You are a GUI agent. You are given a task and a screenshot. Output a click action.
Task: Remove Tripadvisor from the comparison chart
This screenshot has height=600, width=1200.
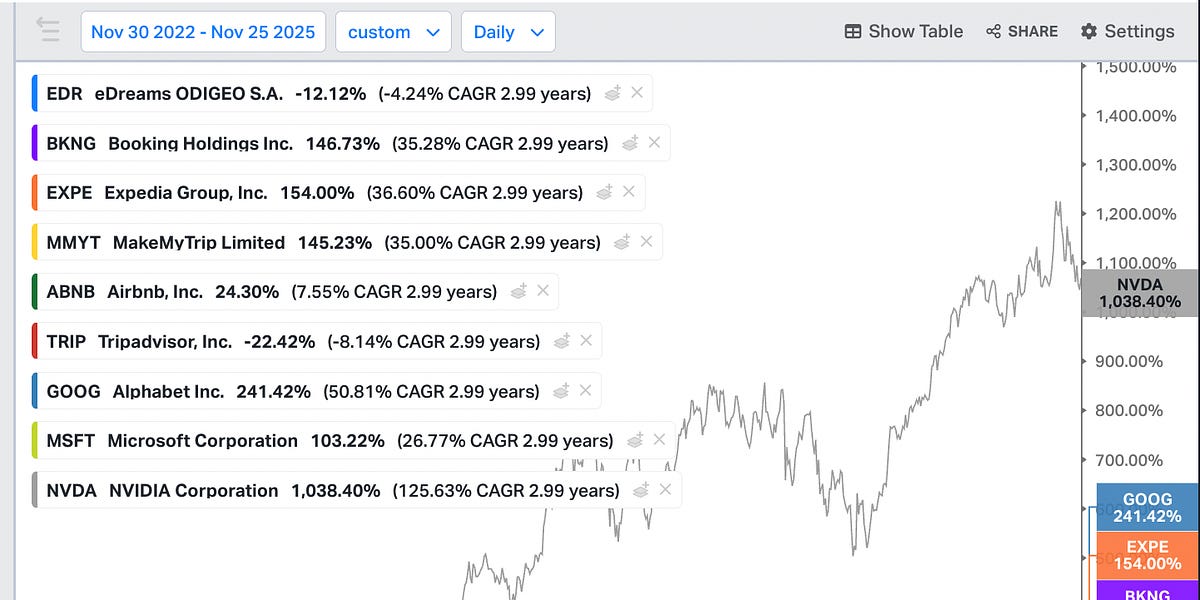(x=586, y=341)
